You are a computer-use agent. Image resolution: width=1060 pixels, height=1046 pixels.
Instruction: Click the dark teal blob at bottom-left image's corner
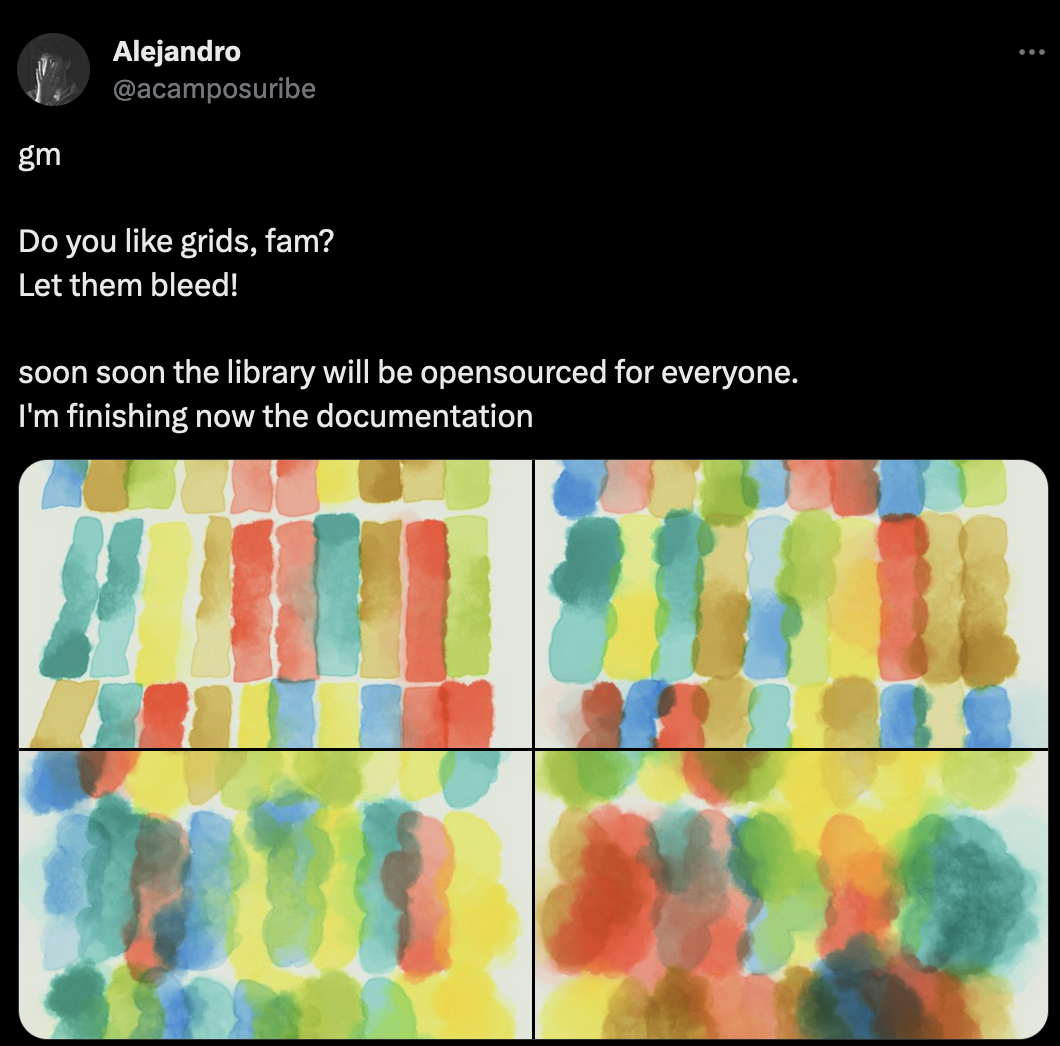pos(71,999)
